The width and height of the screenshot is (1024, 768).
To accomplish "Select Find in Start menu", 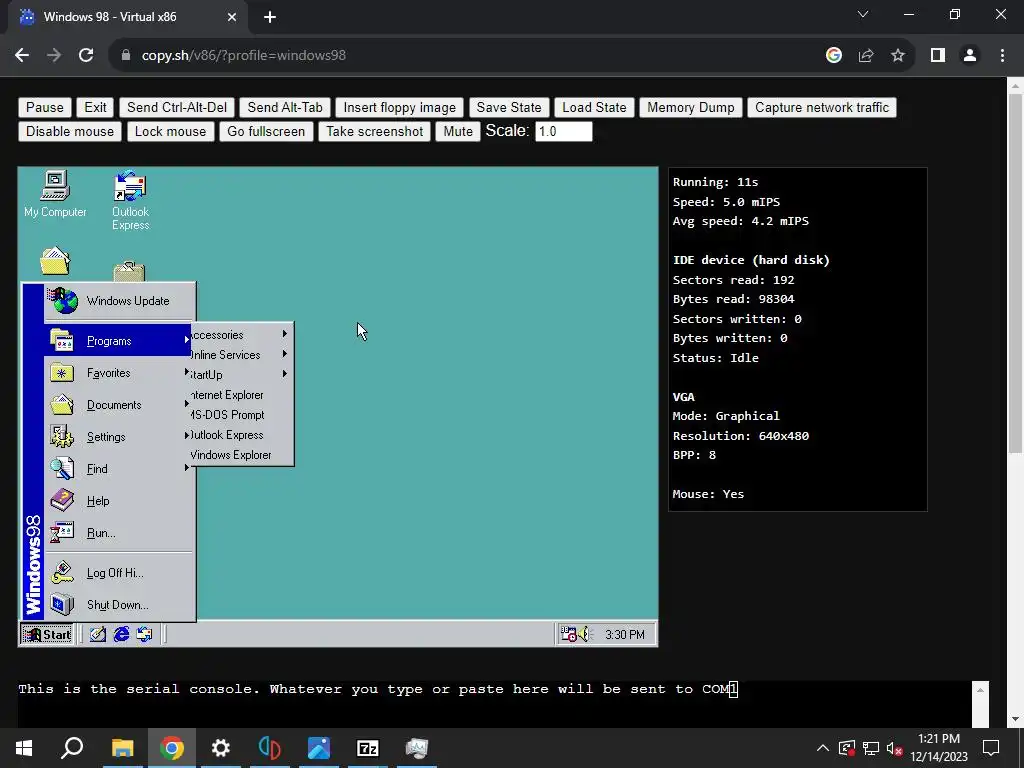I will click(x=118, y=469).
